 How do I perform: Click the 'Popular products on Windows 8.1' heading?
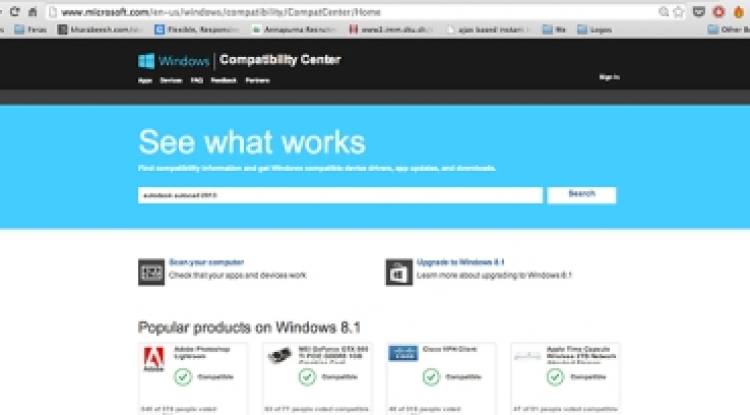249,328
